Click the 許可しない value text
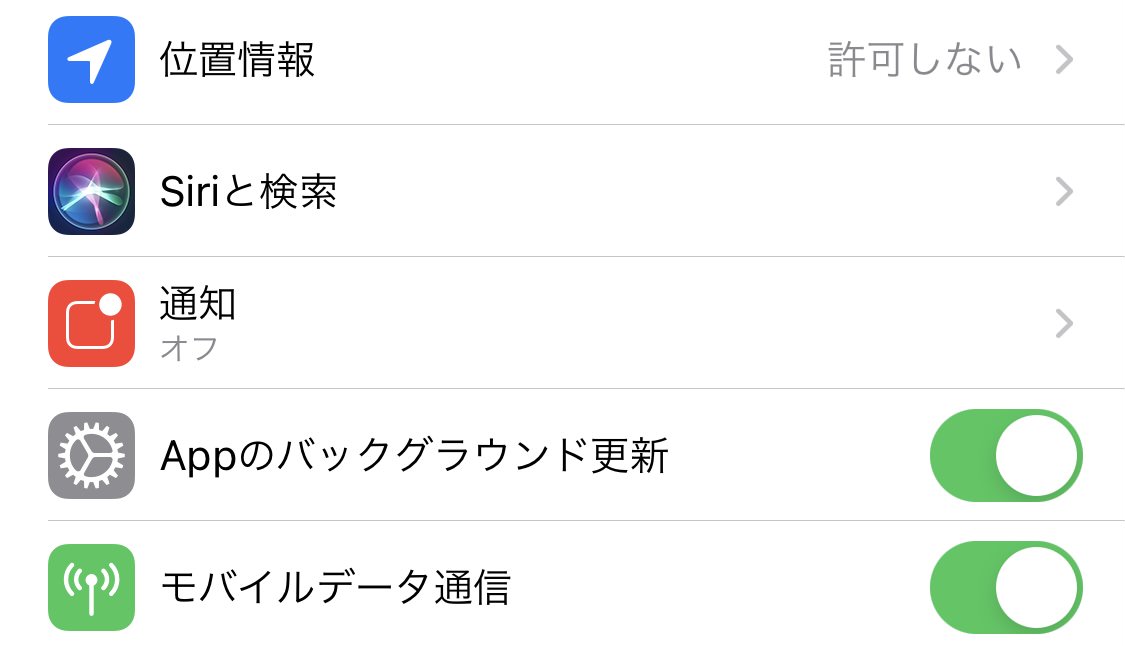1125x646 pixels. click(x=925, y=60)
